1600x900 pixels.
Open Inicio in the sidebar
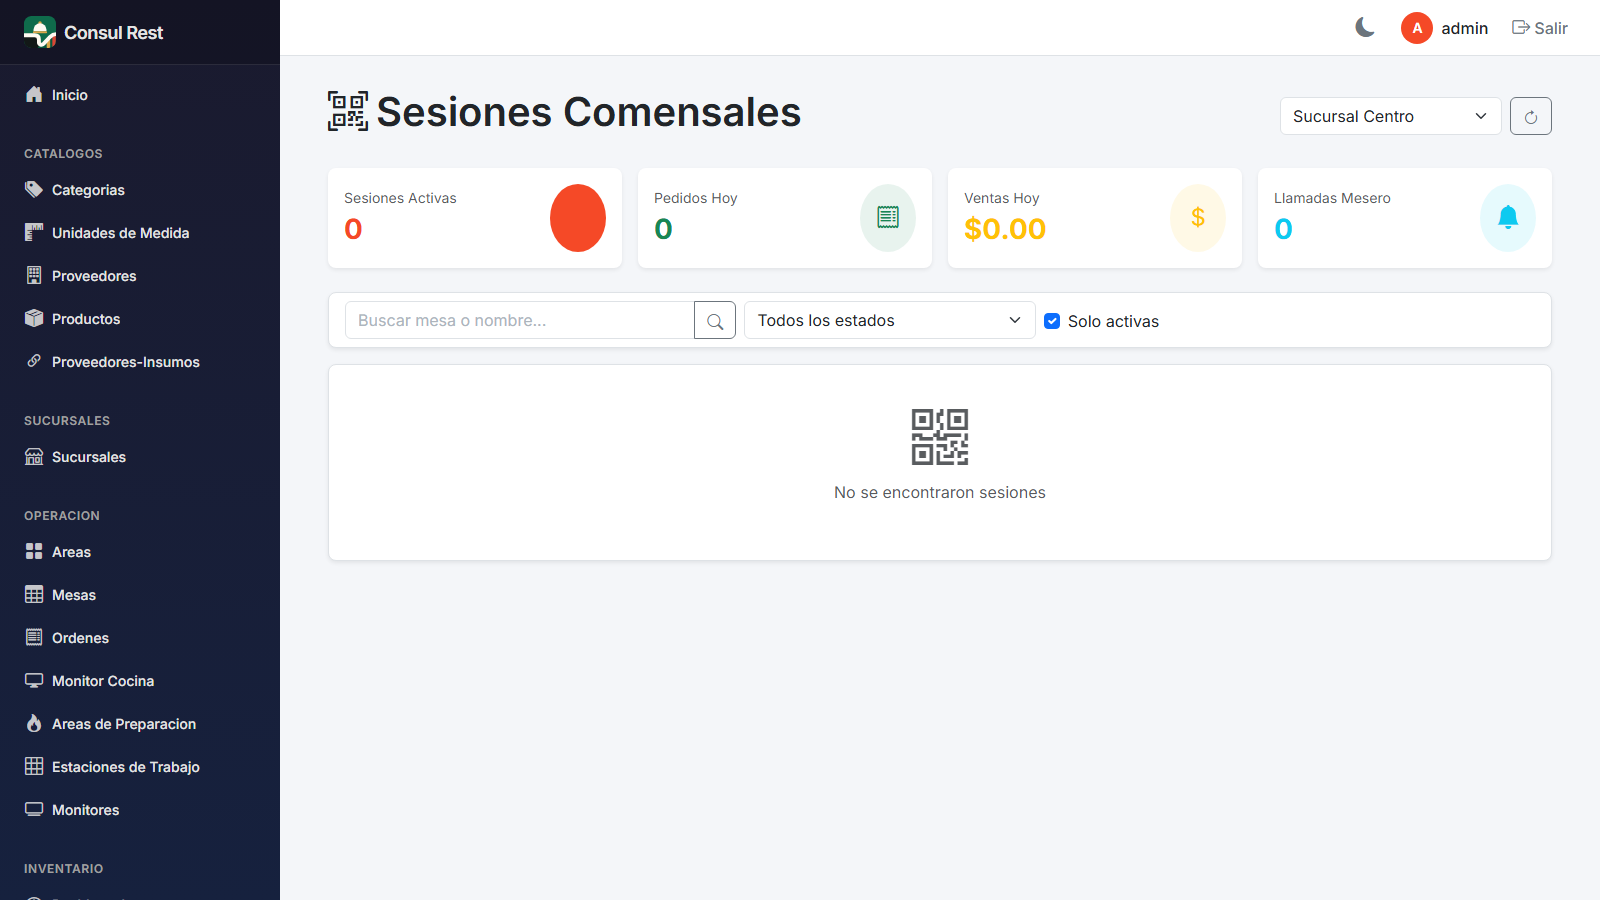tap(140, 95)
